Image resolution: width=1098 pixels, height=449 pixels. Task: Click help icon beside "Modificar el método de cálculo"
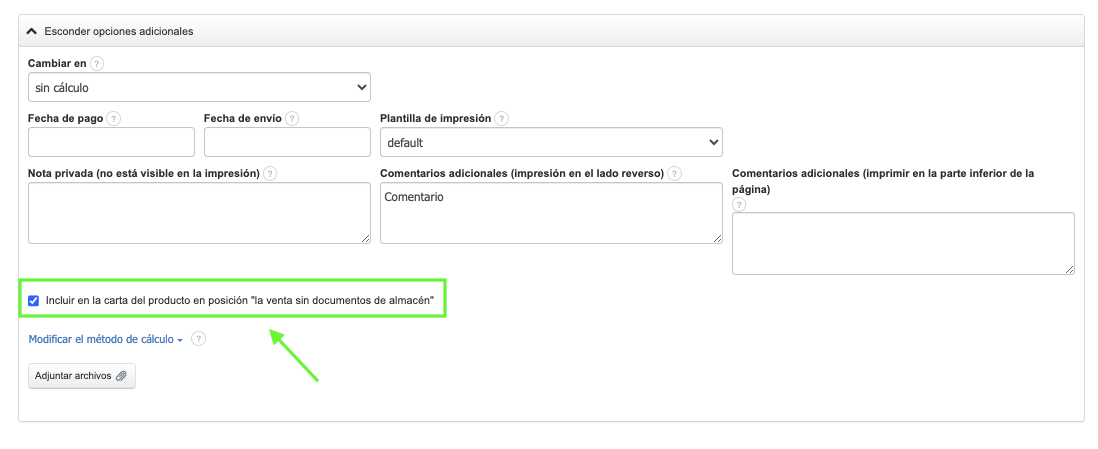198,339
